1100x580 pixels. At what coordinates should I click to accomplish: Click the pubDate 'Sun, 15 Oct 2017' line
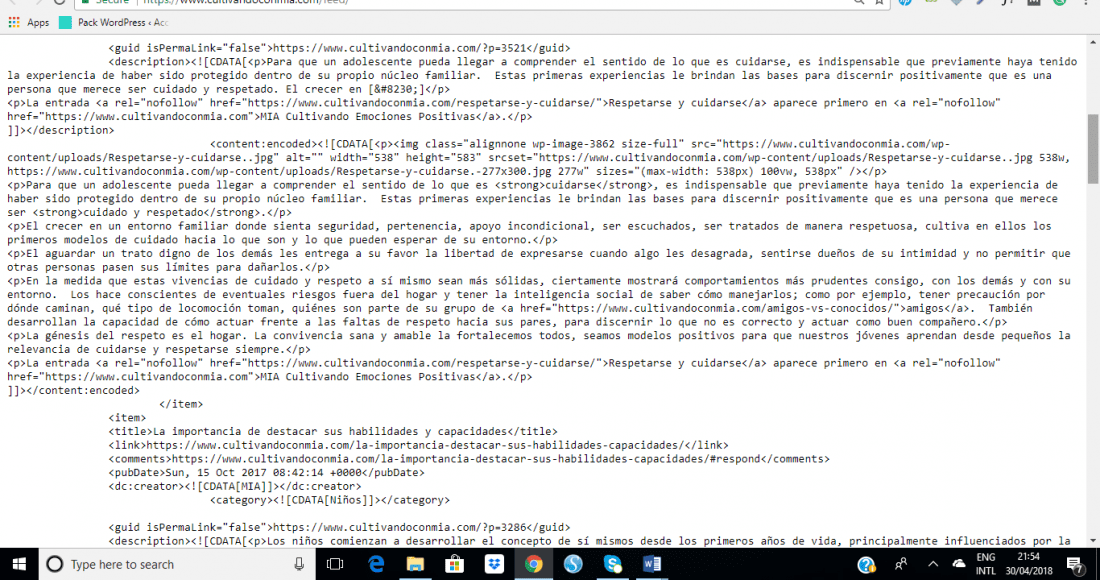(x=266, y=473)
